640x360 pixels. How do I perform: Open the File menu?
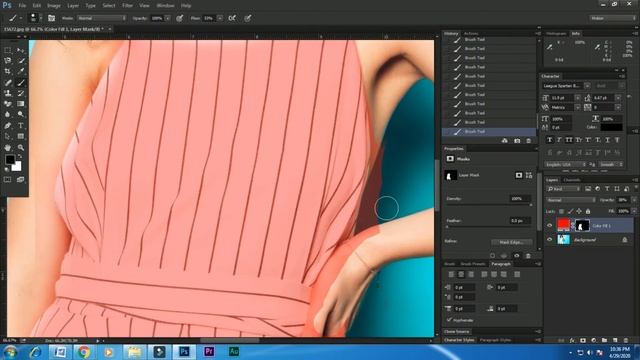click(22, 6)
